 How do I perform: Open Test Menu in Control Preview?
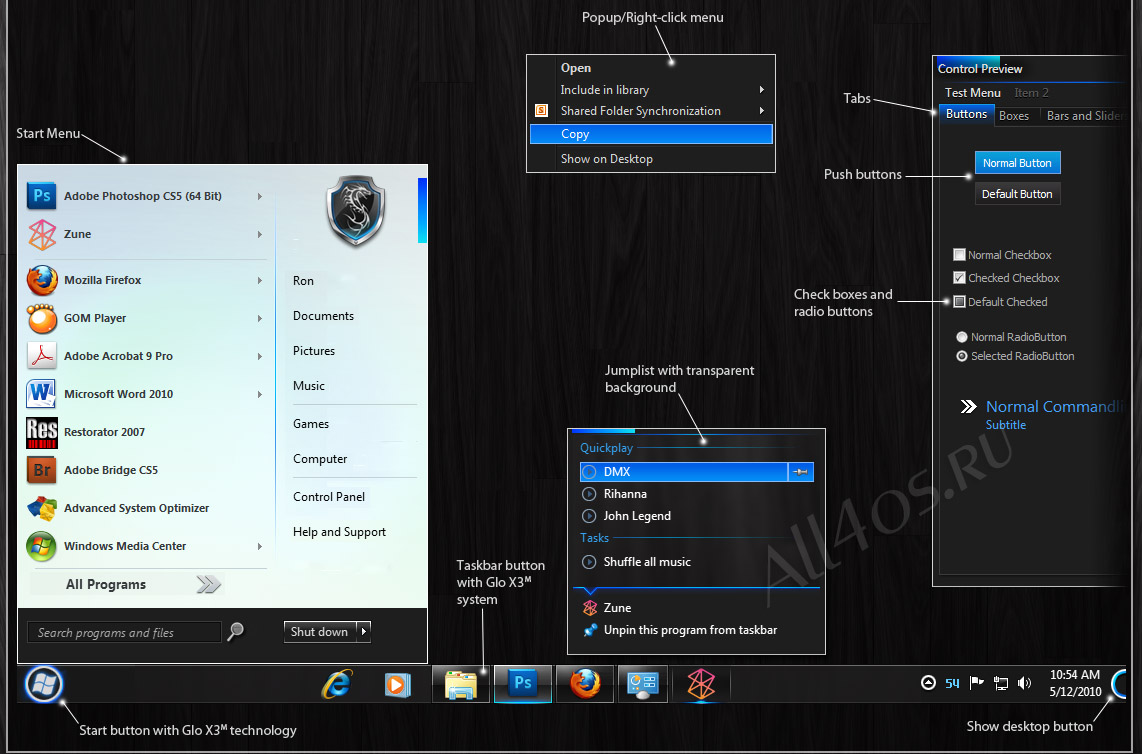coord(972,93)
